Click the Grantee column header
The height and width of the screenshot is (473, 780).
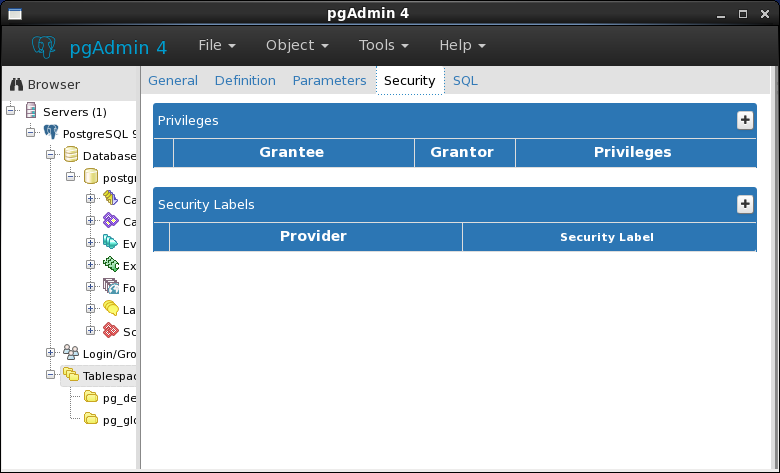(x=293, y=152)
